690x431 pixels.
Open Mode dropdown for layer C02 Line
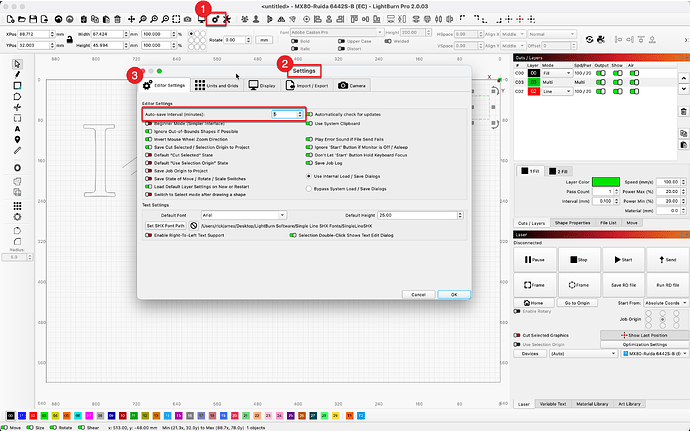(557, 92)
